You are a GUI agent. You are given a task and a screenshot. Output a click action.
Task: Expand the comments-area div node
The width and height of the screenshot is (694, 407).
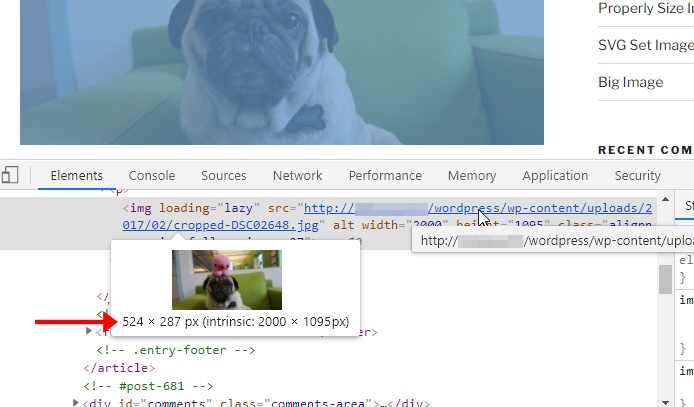(76, 403)
